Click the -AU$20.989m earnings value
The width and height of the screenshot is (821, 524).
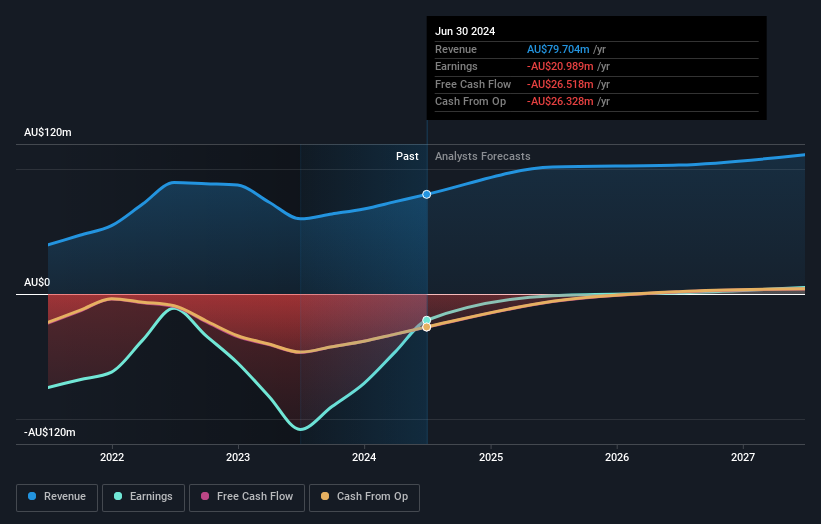(560, 66)
